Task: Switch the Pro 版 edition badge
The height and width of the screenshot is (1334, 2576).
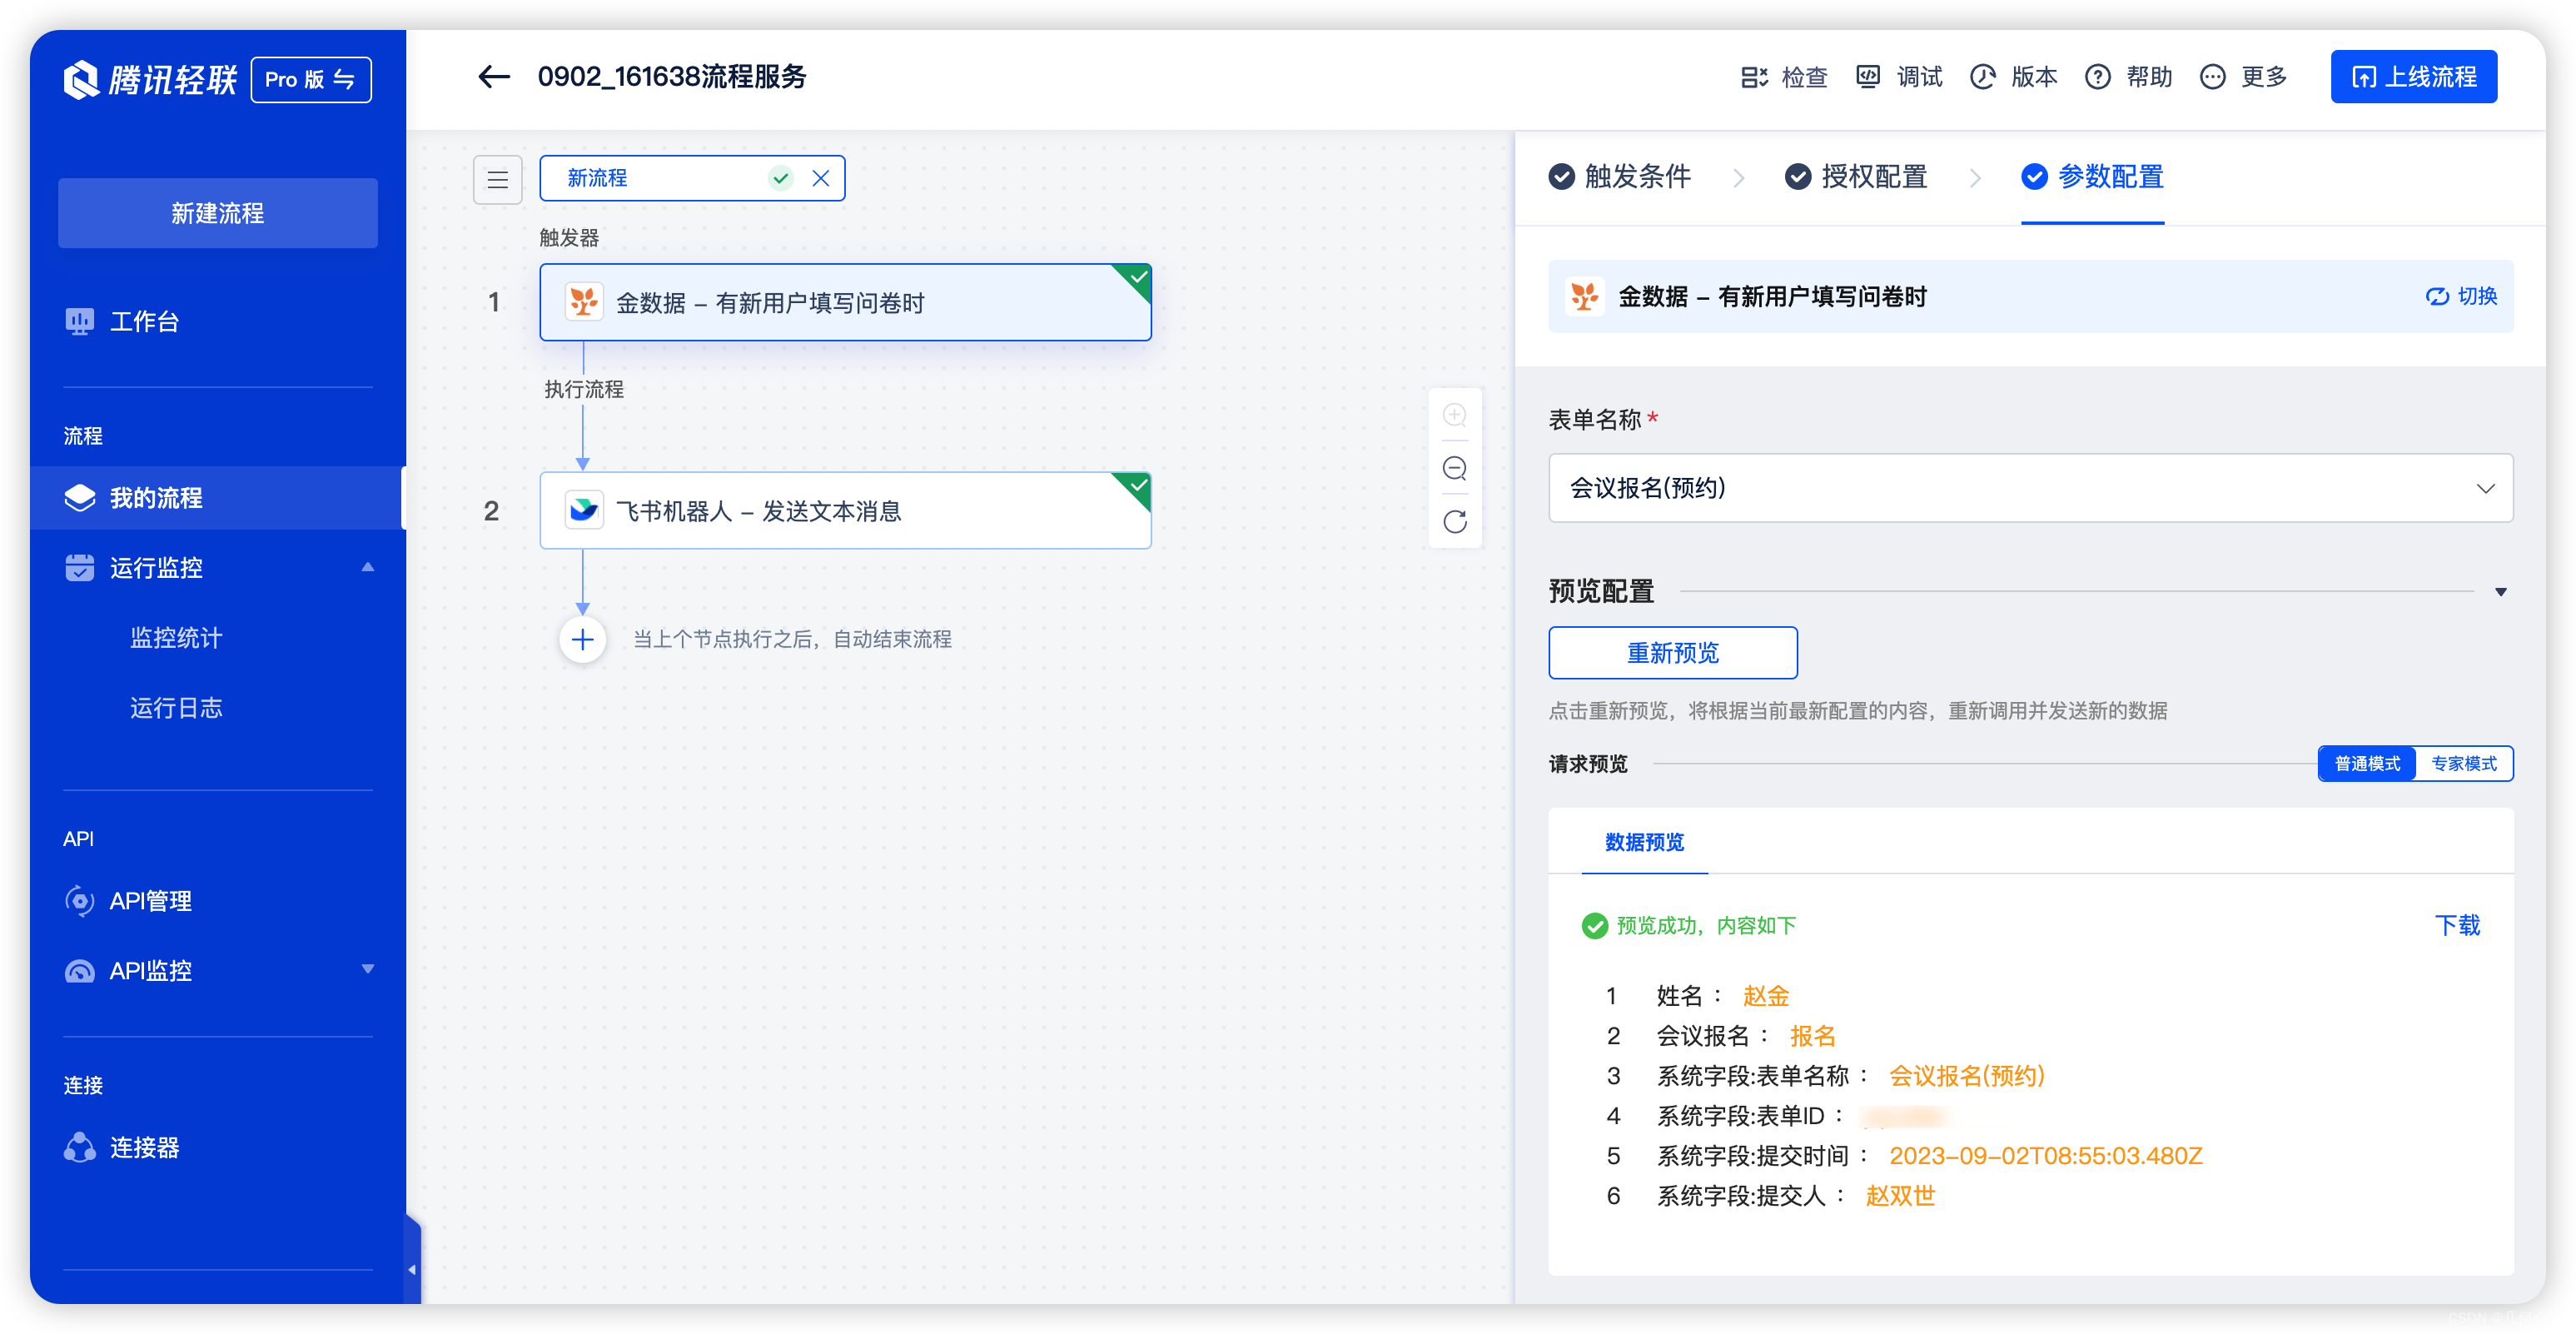Action: pyautogui.click(x=311, y=80)
